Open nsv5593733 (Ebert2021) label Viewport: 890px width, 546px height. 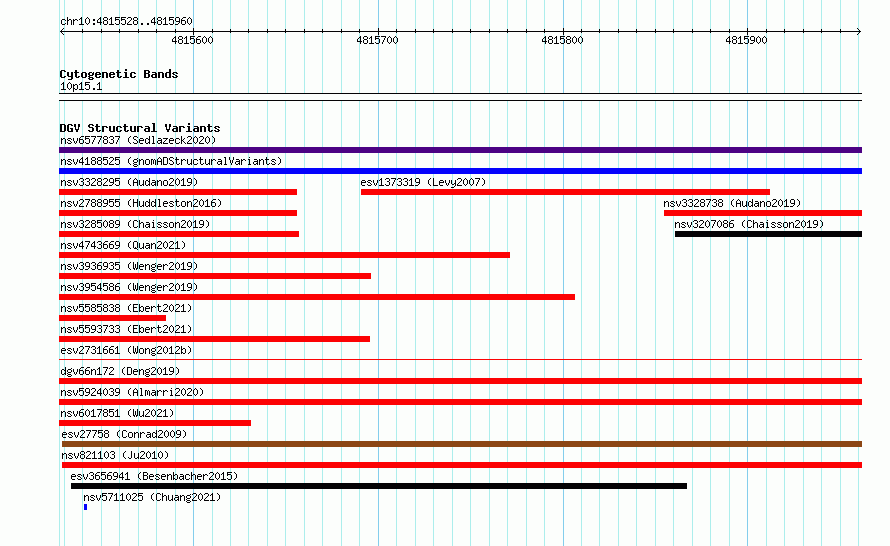coord(126,329)
